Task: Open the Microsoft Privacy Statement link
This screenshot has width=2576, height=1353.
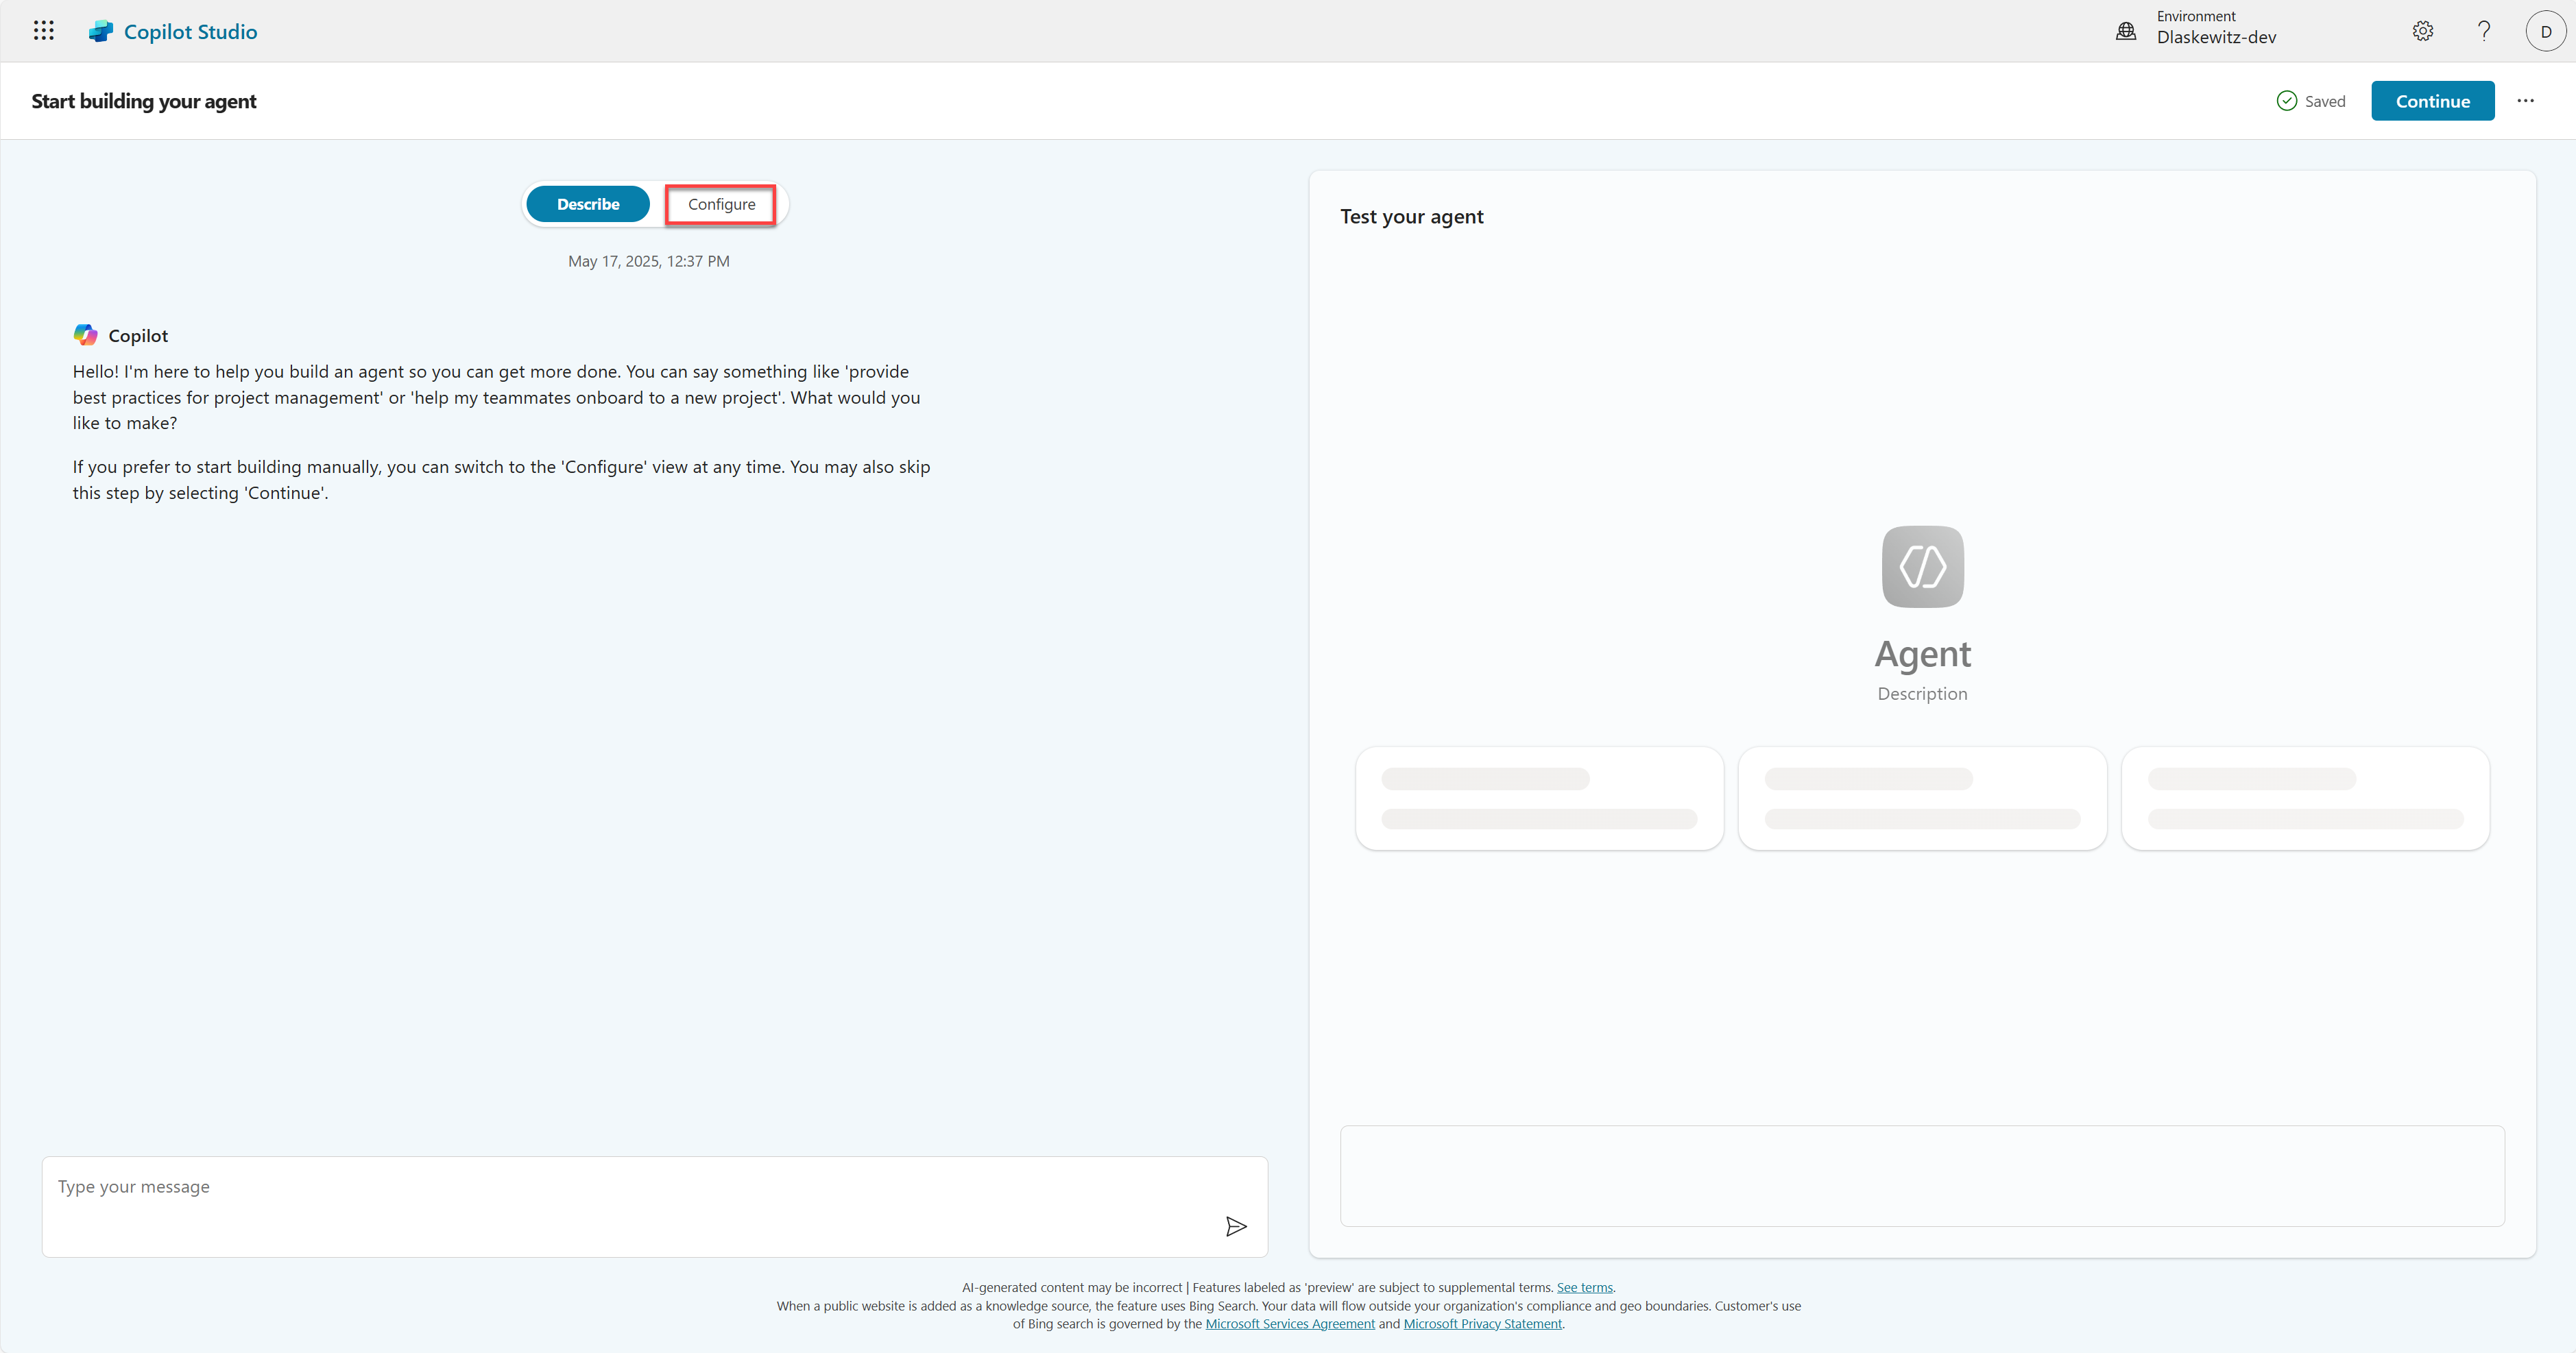Action: [x=1483, y=1323]
